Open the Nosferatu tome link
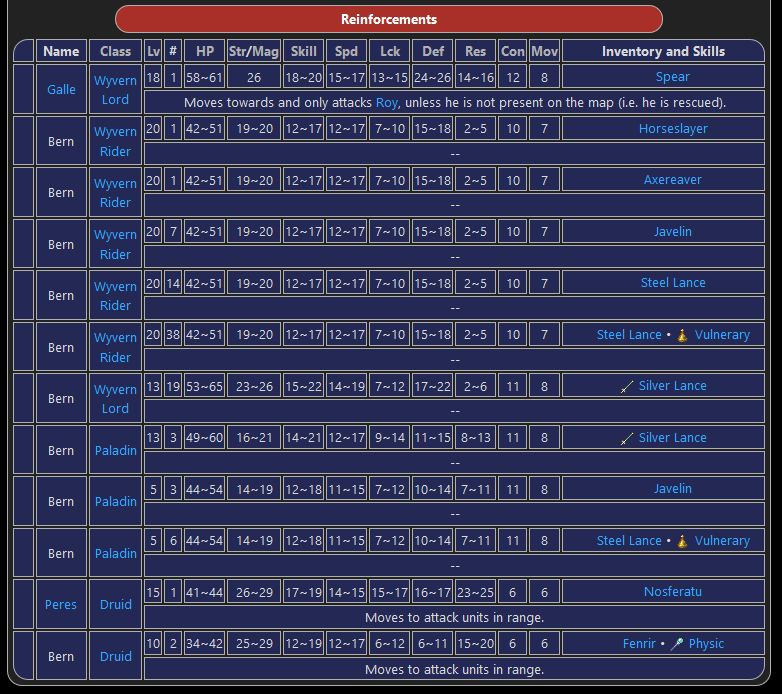Viewport: 782px width, 694px height. 672,592
